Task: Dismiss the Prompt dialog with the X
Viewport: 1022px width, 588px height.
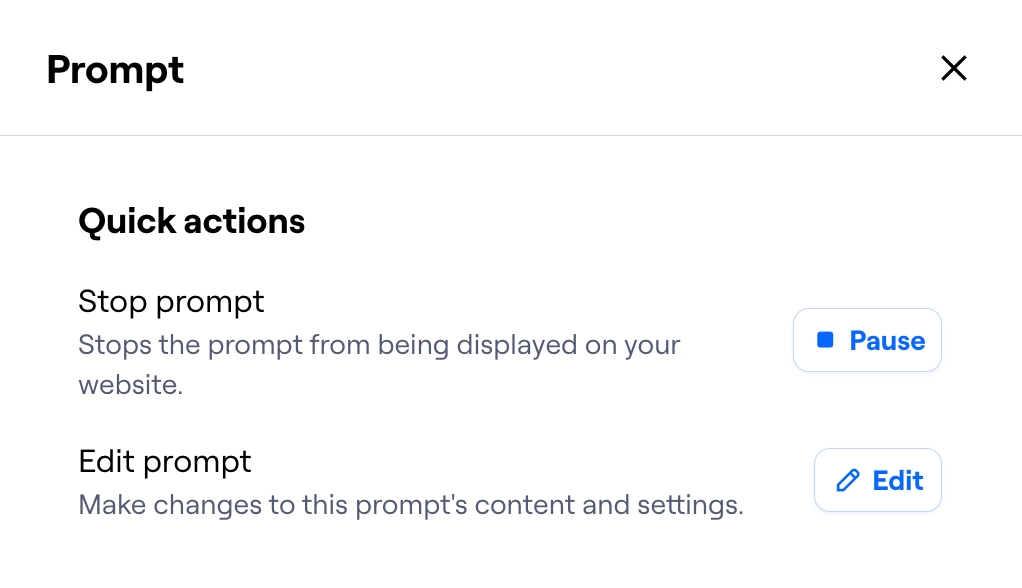Action: [953, 68]
